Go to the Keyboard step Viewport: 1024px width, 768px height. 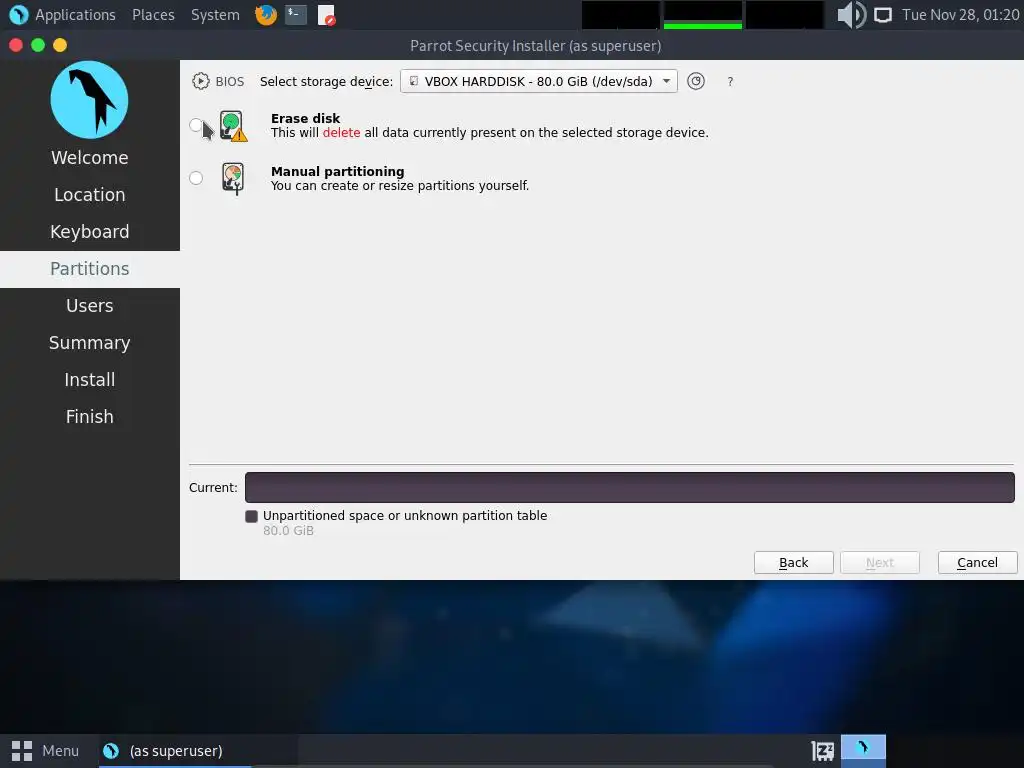point(89,232)
